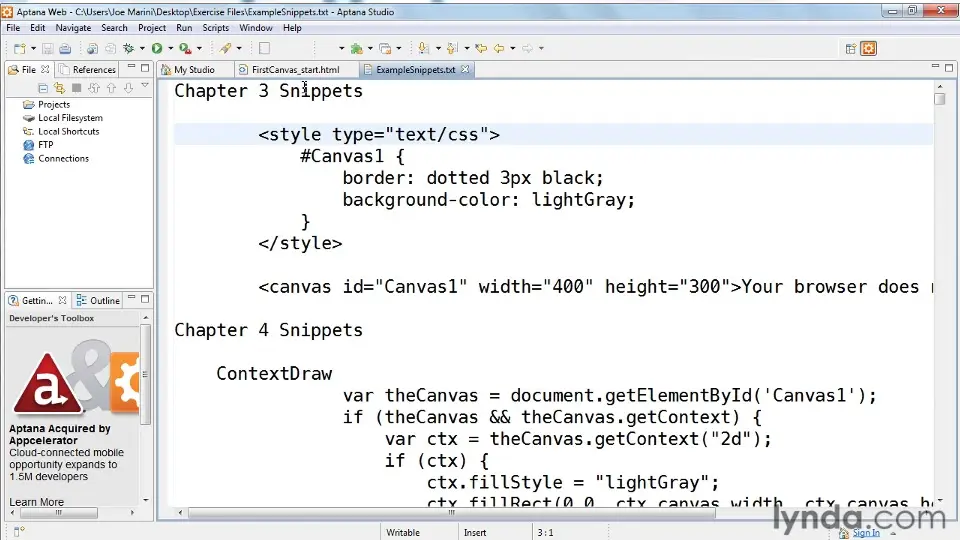This screenshot has width=960, height=540.
Task: Open the New file dropdown arrow
Action: [33, 48]
